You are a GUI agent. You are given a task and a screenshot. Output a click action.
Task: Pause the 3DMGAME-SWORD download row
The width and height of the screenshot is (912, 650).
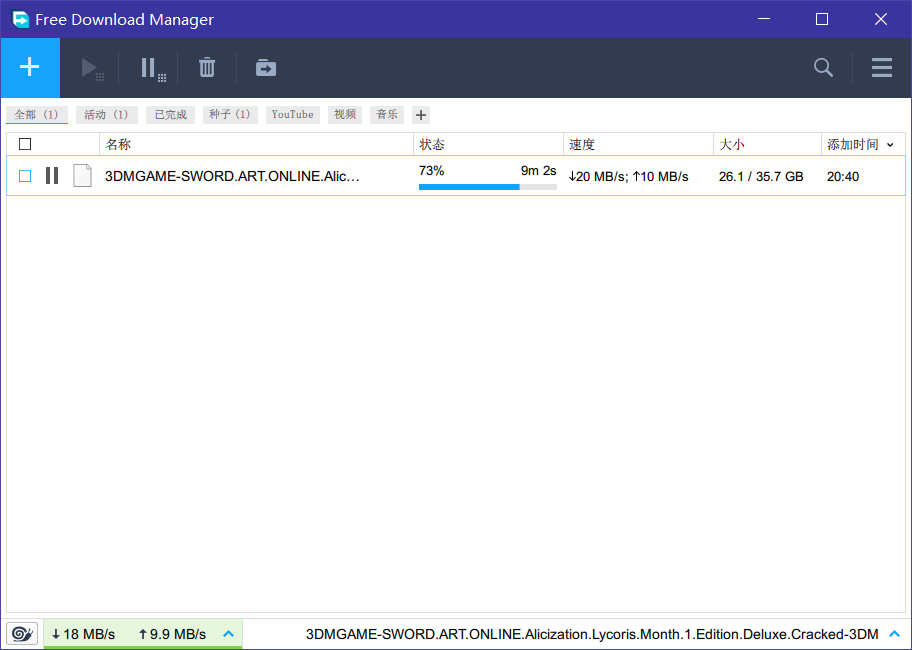click(52, 176)
